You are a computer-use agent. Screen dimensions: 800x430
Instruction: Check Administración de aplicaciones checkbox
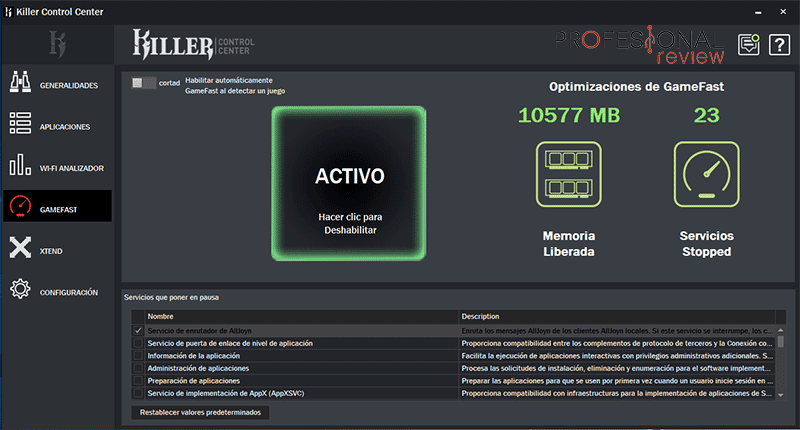coord(138,368)
